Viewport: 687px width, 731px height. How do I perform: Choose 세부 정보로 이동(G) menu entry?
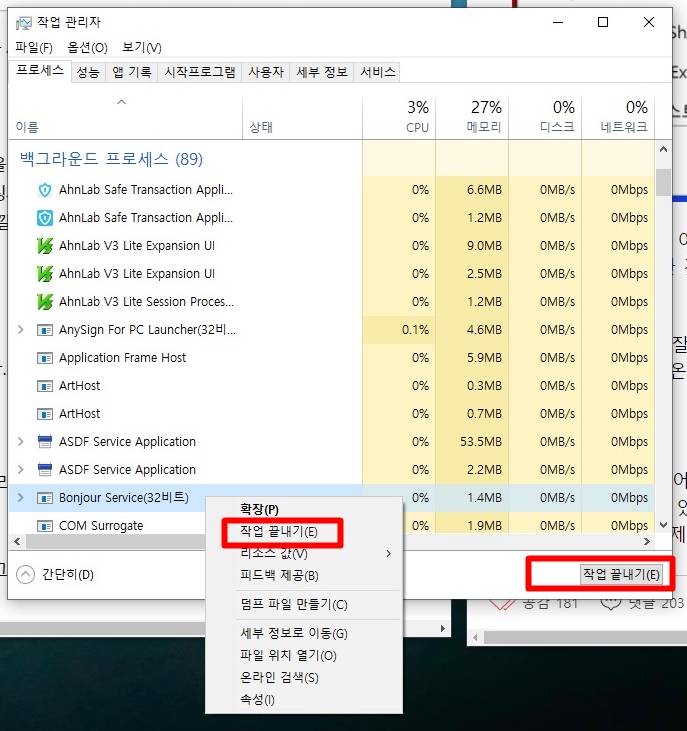click(294, 634)
